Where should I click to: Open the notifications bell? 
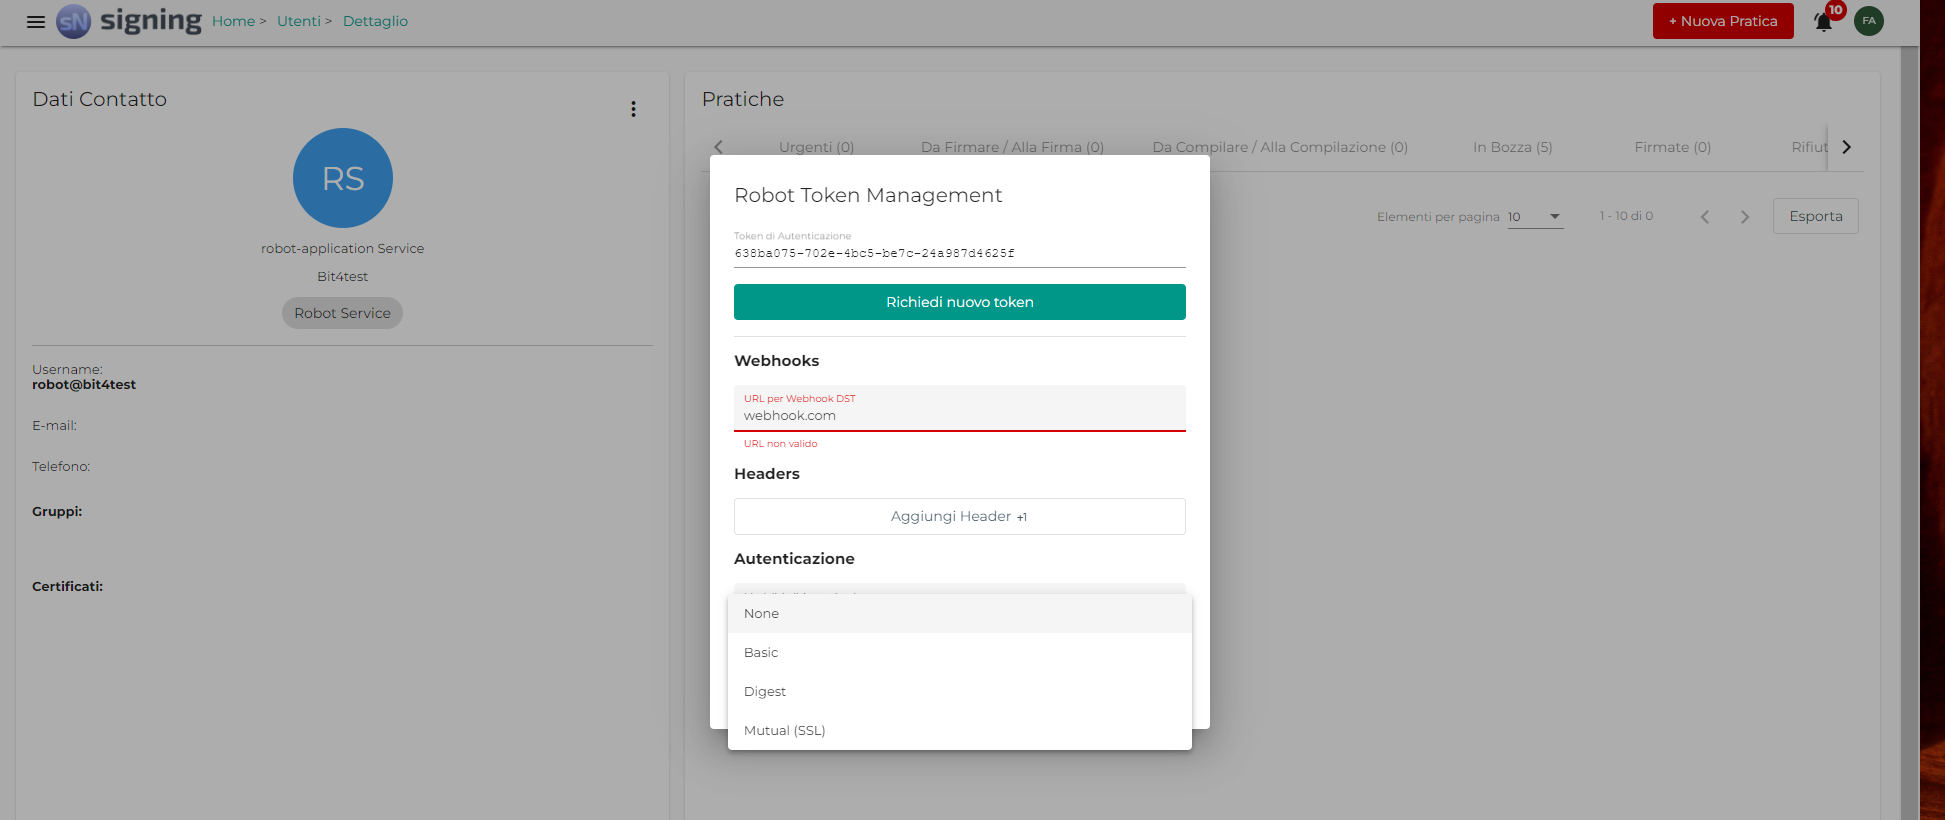[1823, 22]
